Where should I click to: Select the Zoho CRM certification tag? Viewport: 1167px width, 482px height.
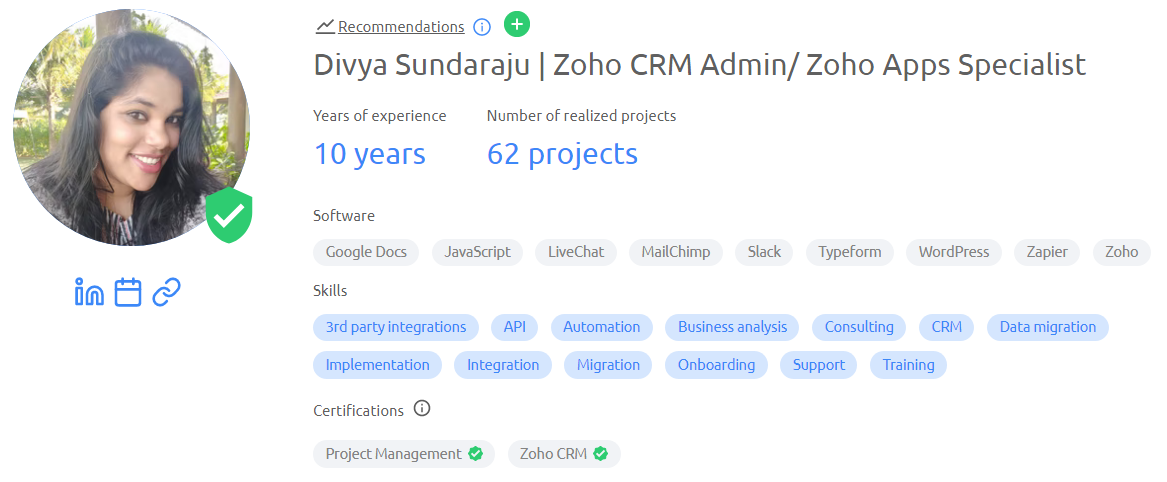564,454
